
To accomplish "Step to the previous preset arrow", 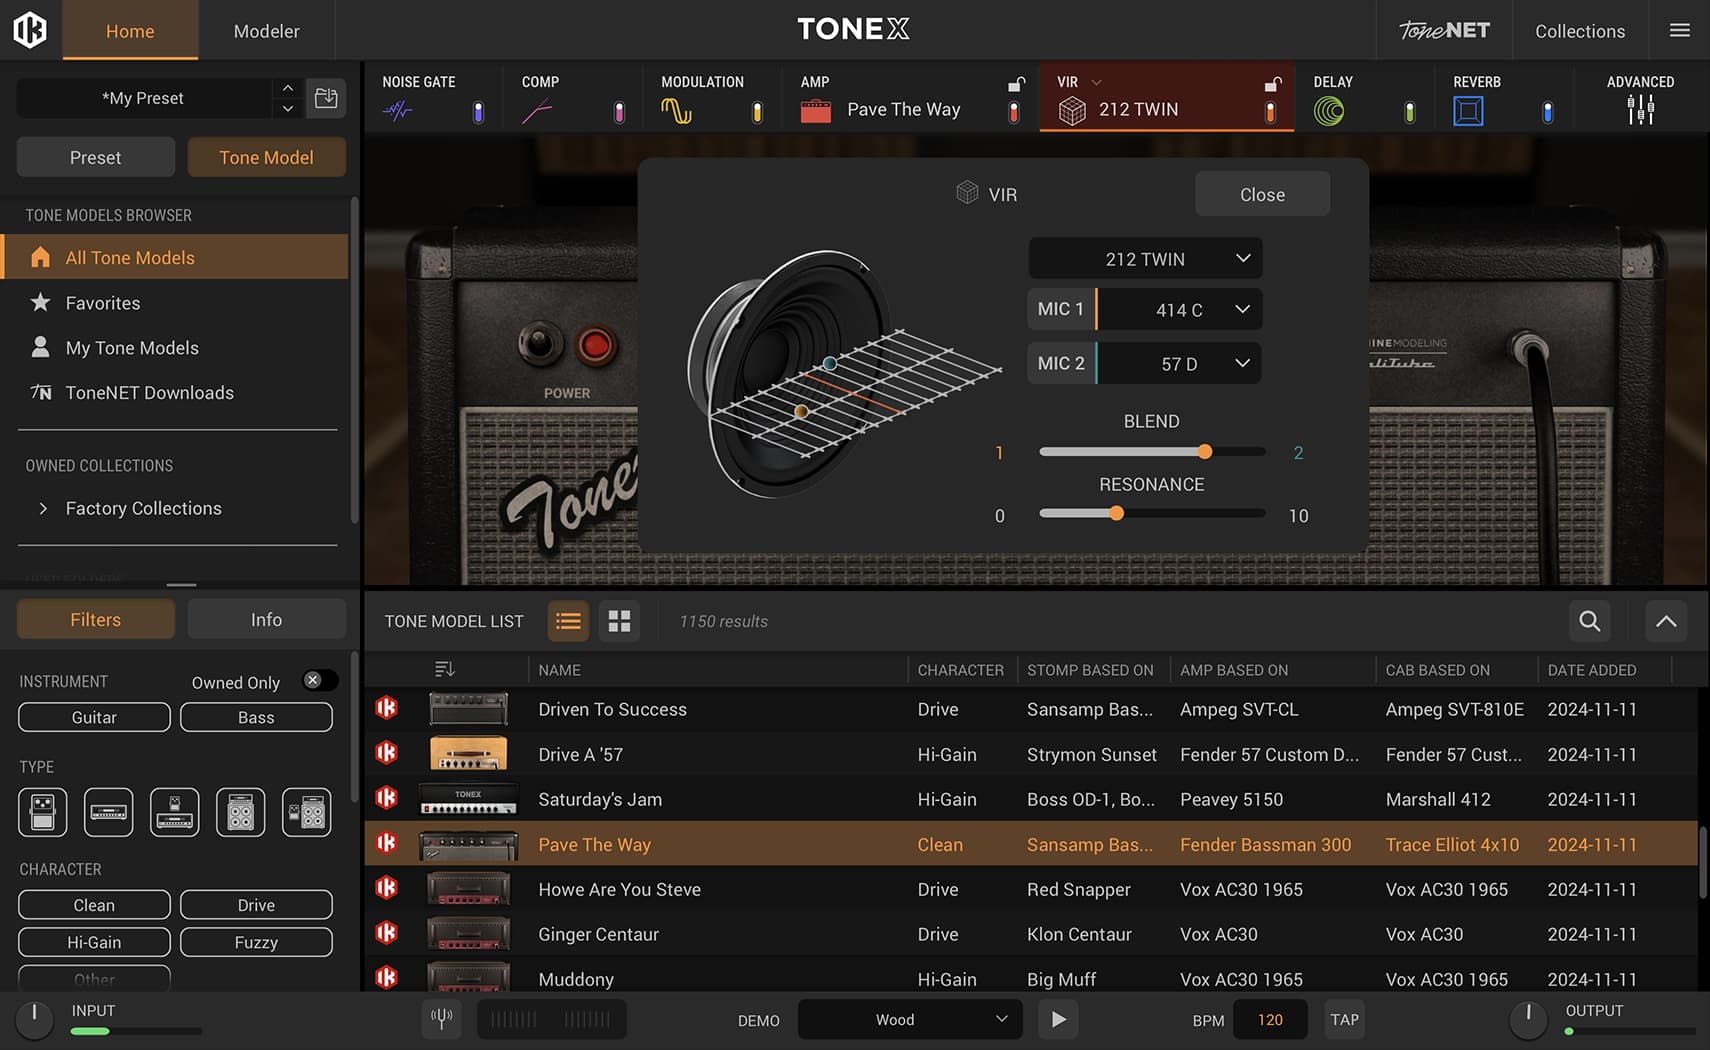I will (288, 88).
